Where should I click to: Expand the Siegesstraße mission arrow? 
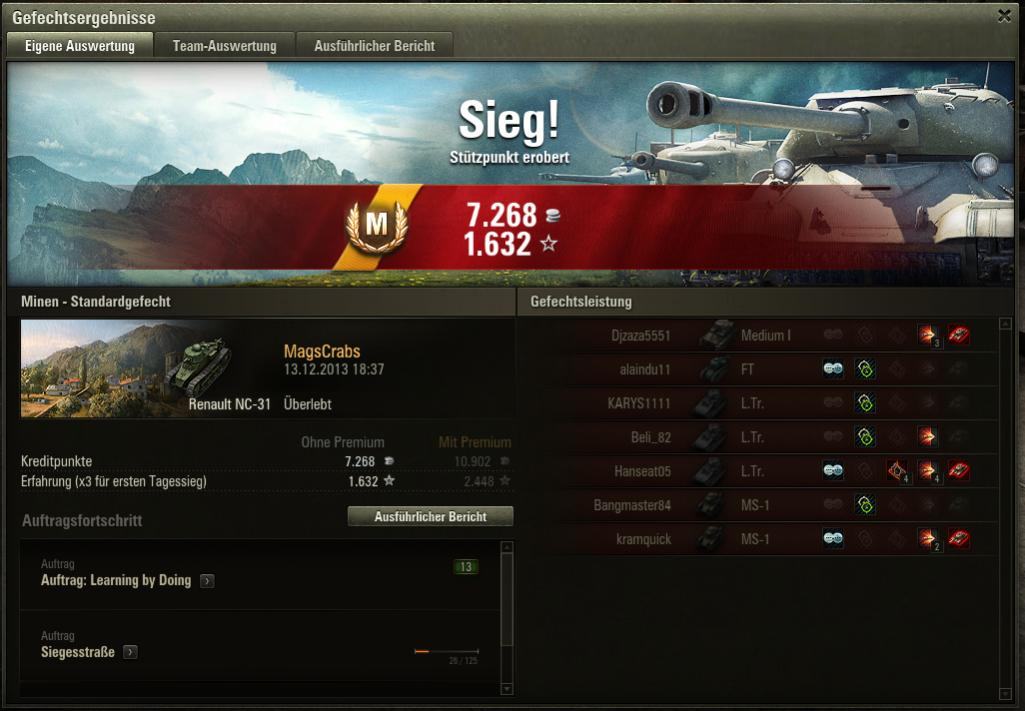pyautogui.click(x=131, y=652)
